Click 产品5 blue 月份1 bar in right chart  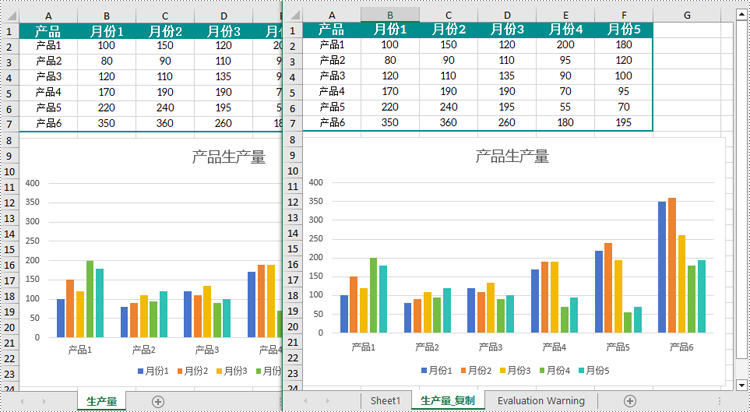[599, 291]
